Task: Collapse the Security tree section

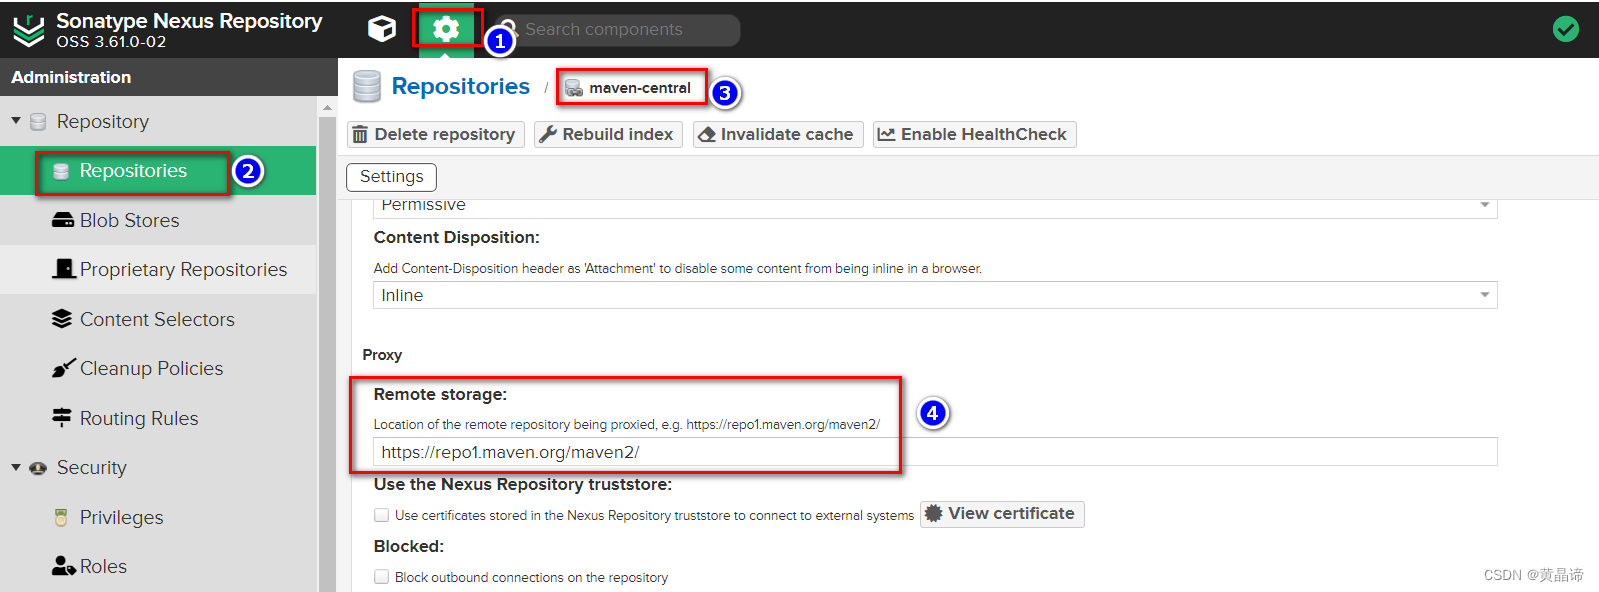Action: click(16, 467)
